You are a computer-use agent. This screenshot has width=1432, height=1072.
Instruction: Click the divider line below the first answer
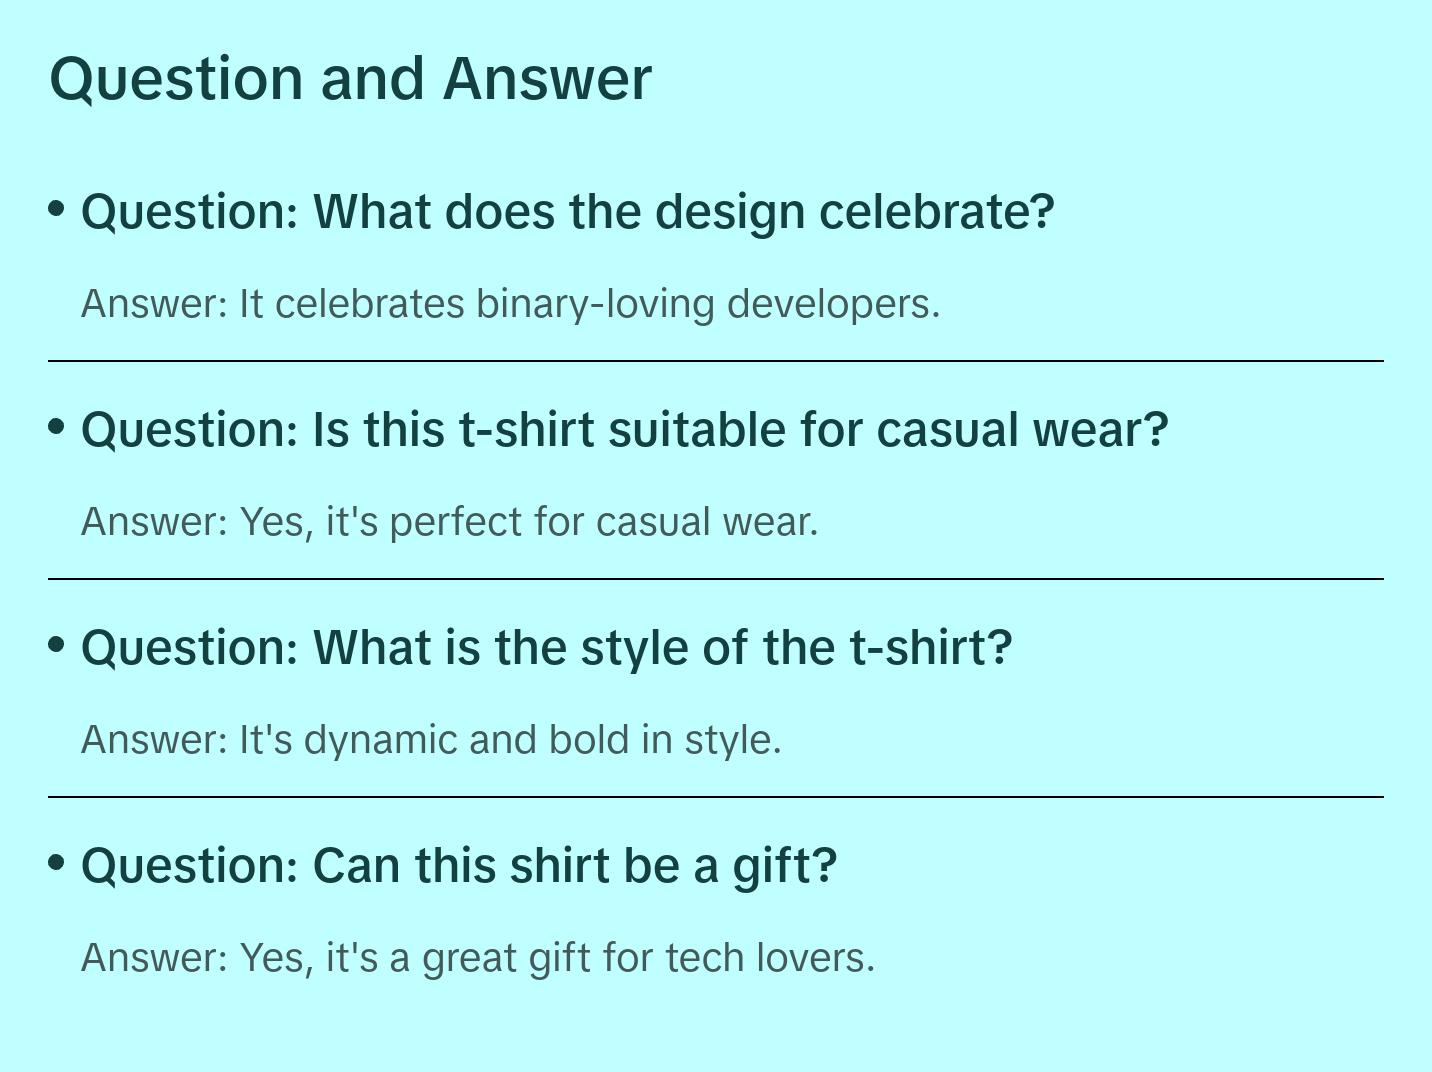pos(716,361)
